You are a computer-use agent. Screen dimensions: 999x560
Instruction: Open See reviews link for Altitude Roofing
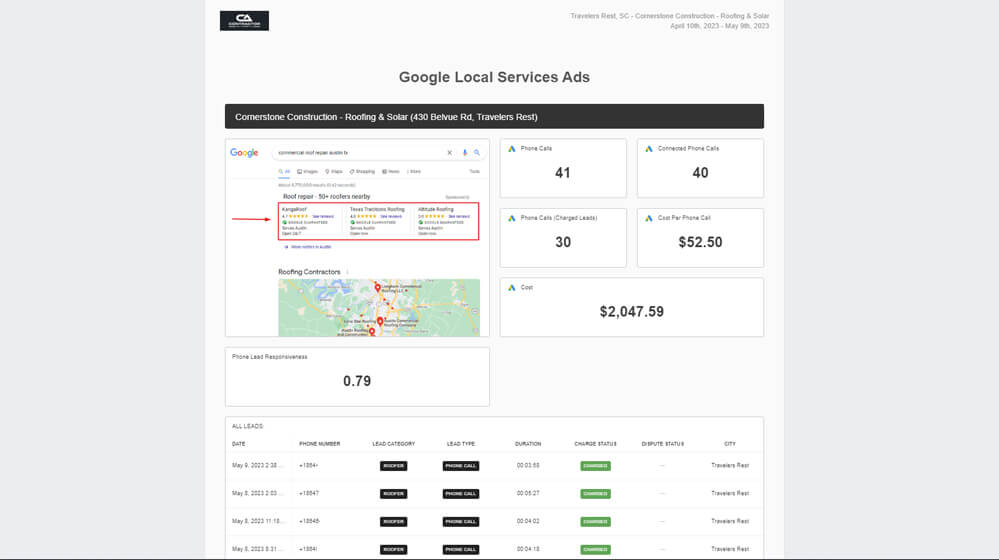tap(459, 217)
